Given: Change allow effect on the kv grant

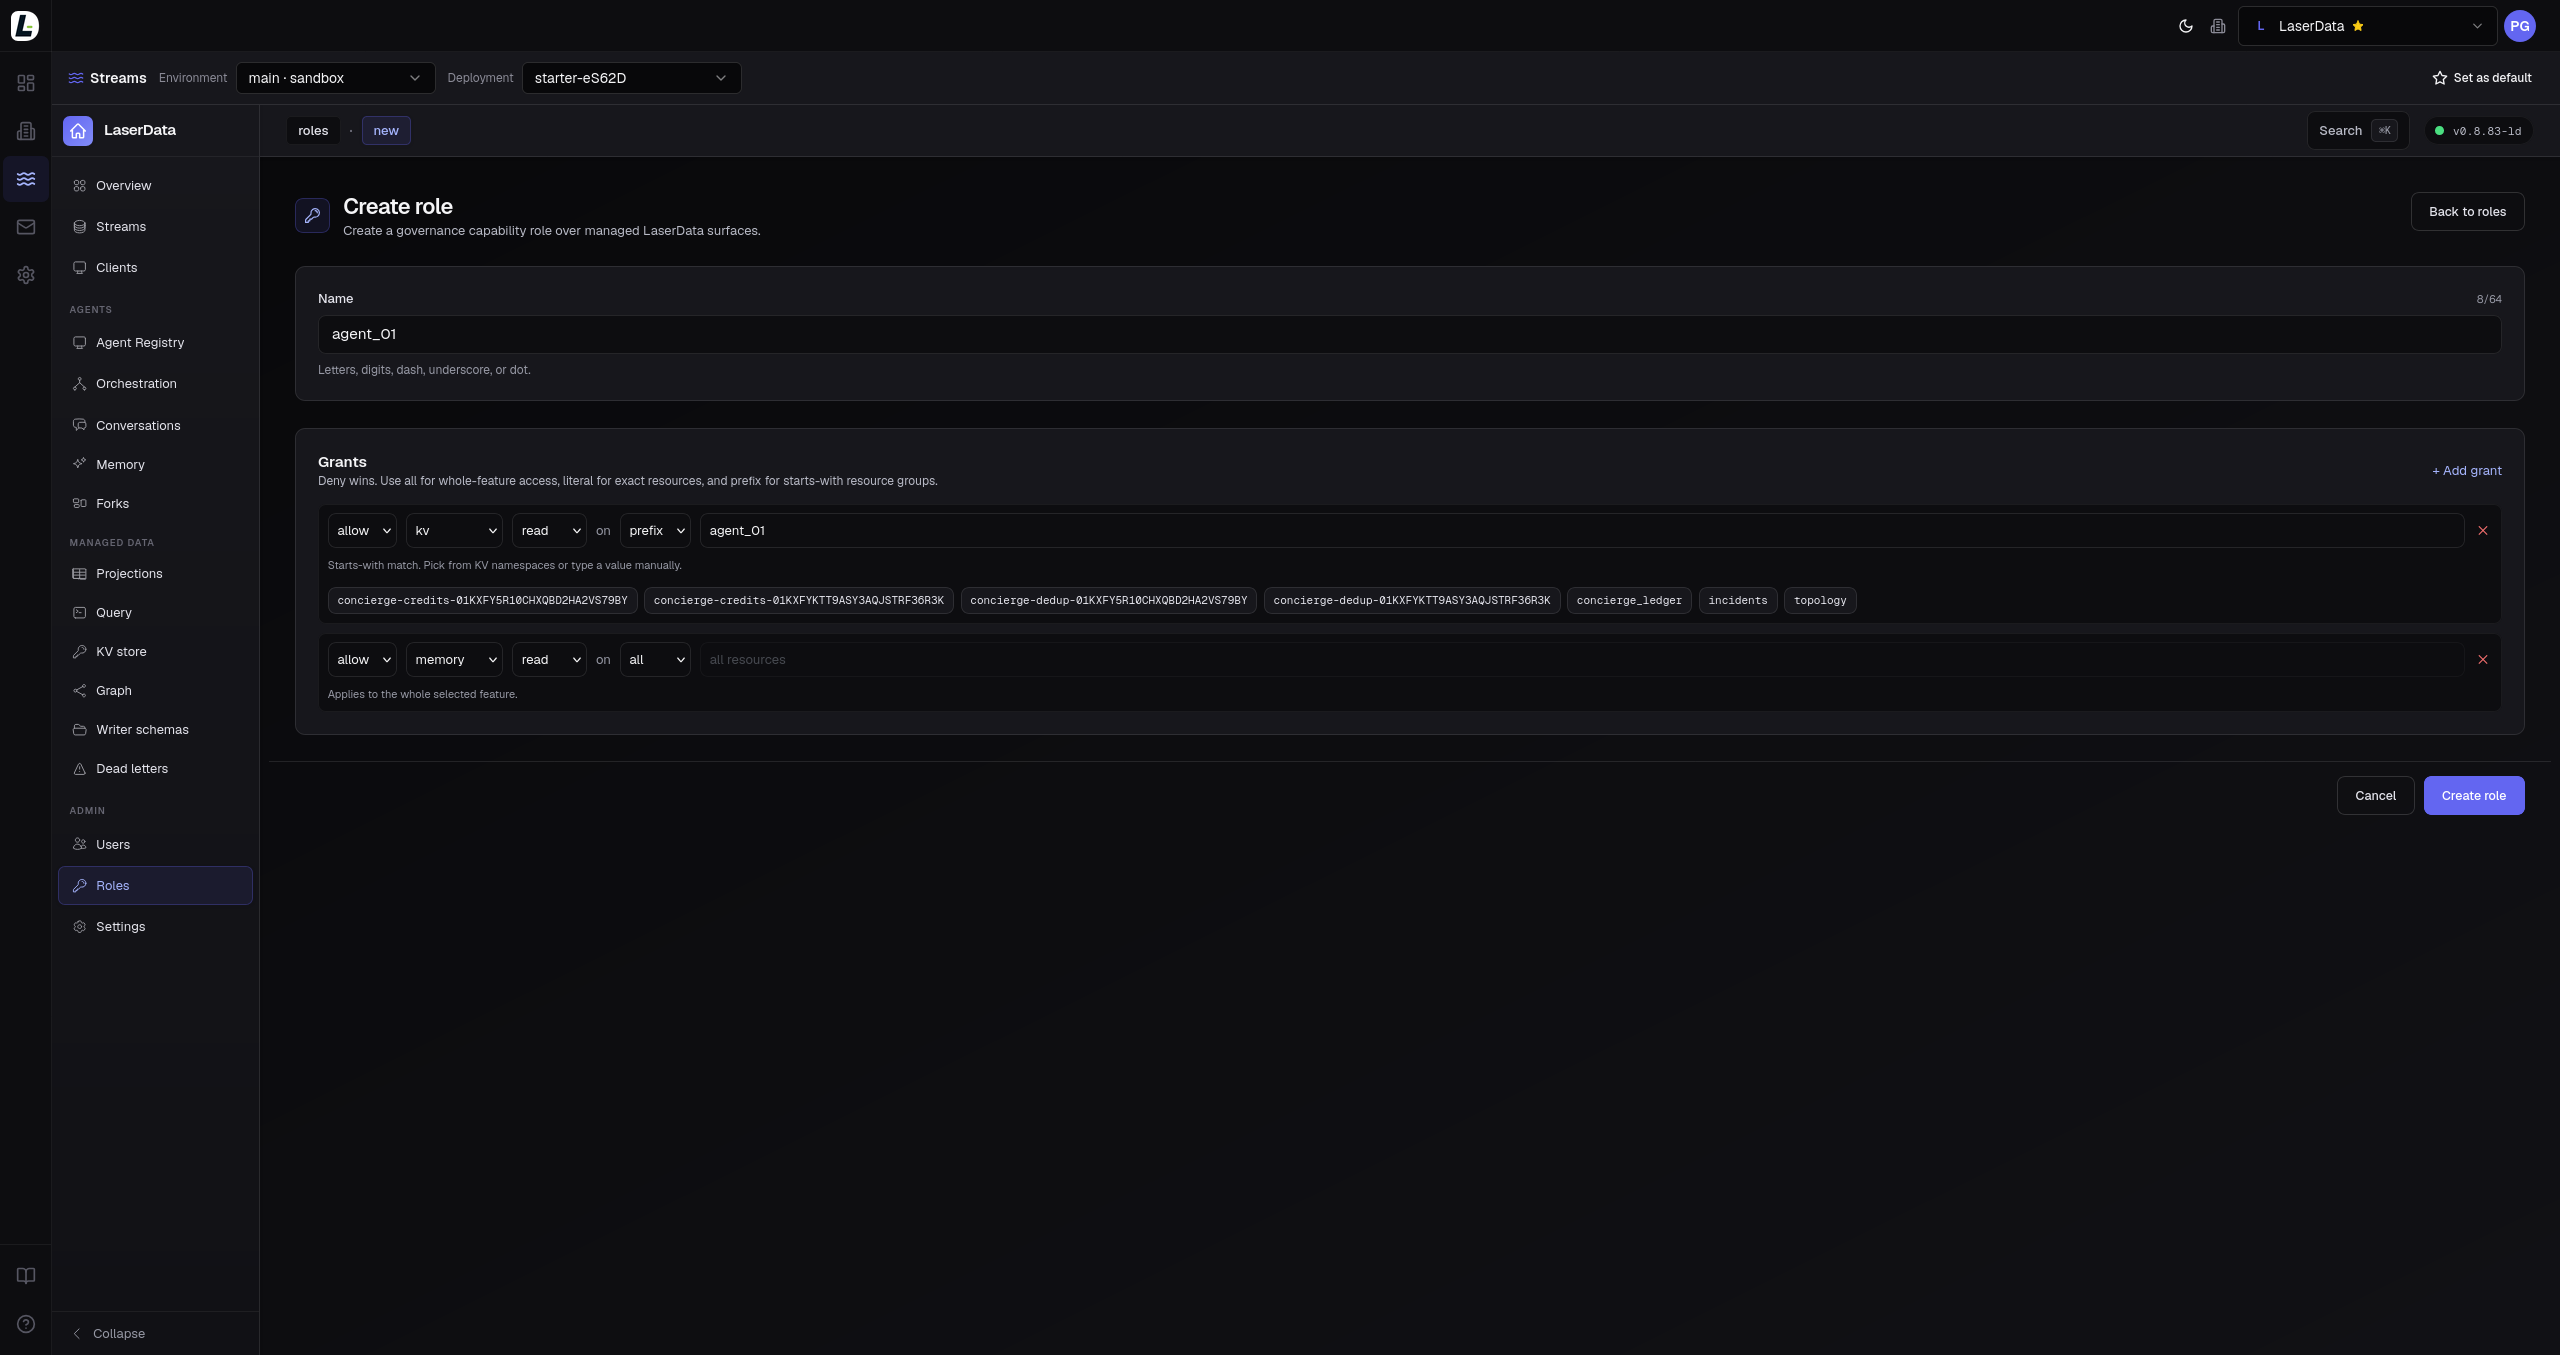Looking at the screenshot, I should (362, 531).
